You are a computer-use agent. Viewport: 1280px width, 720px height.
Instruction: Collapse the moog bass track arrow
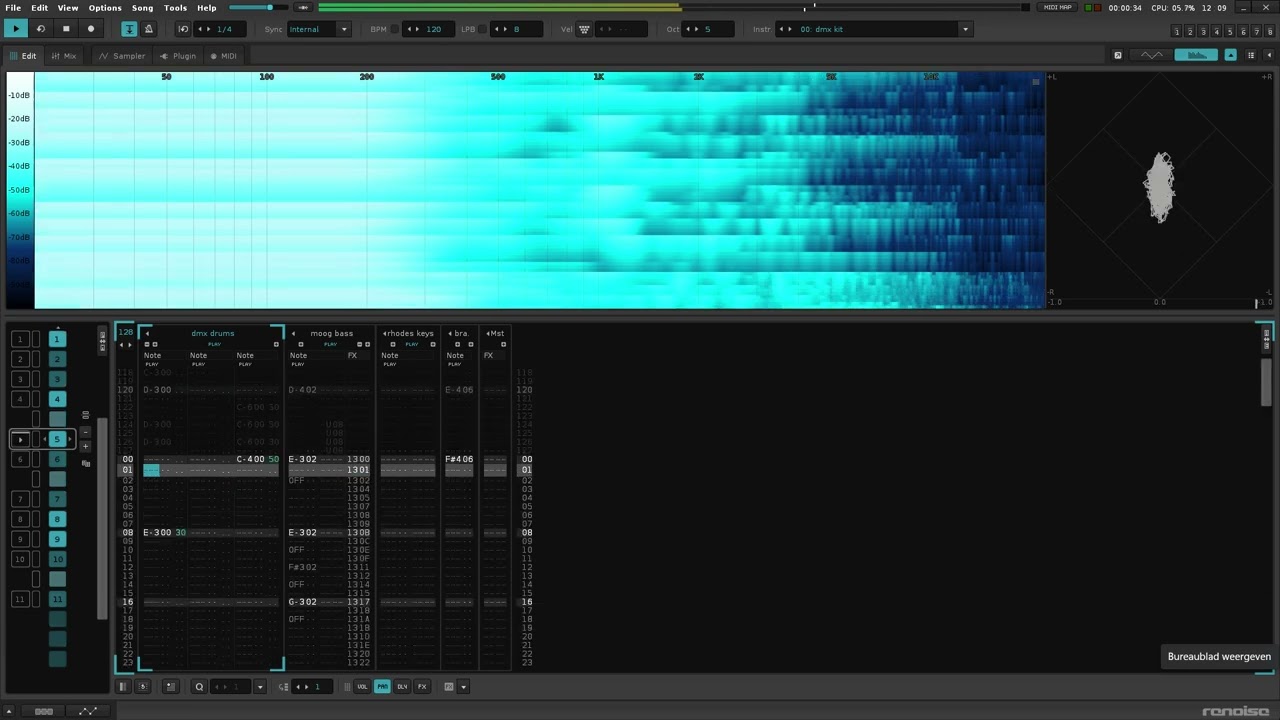tap(293, 333)
